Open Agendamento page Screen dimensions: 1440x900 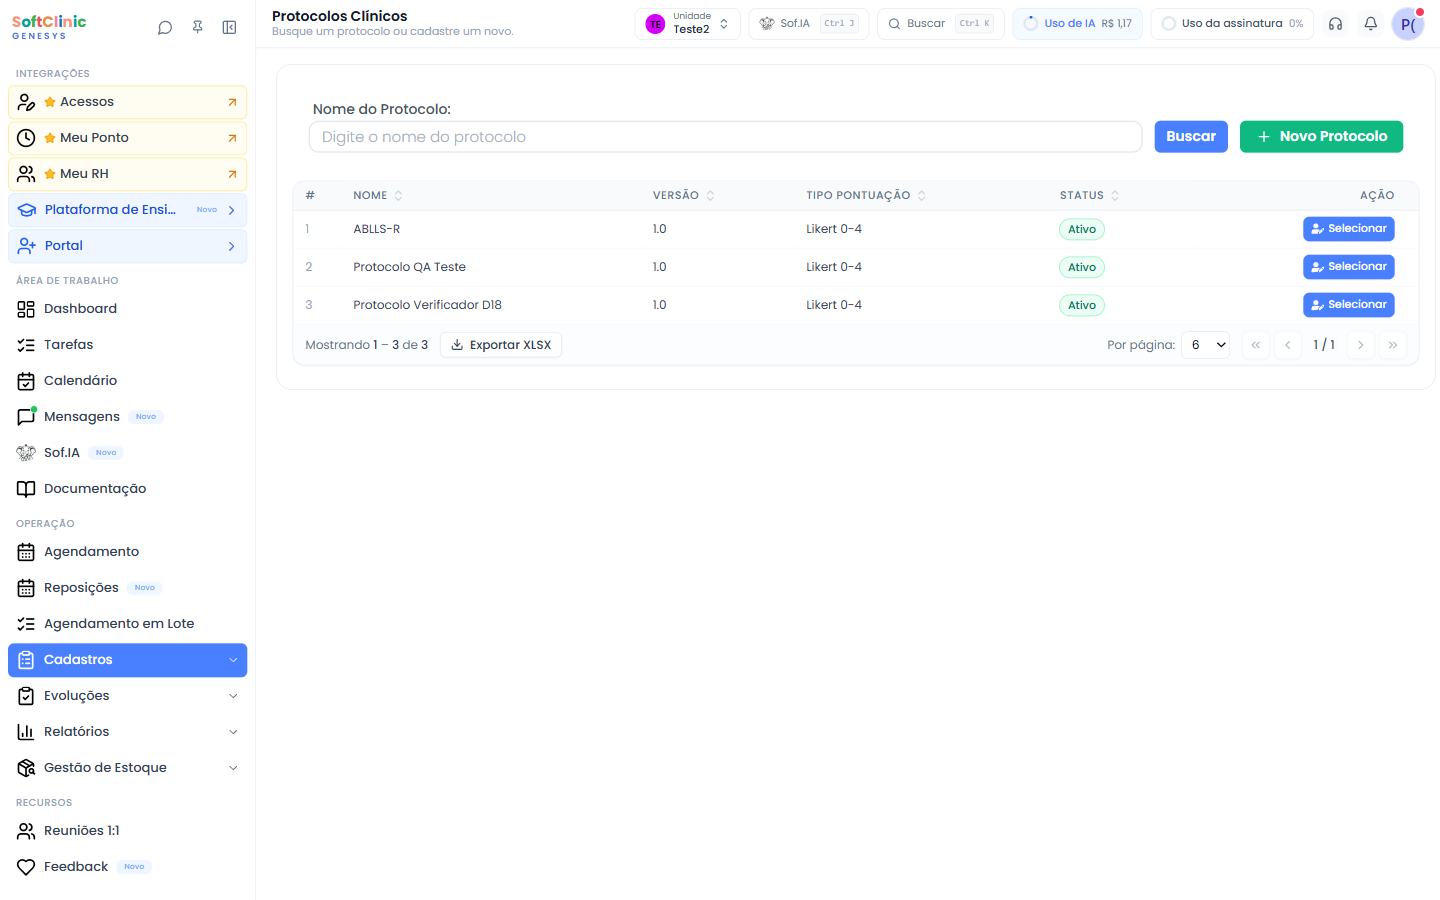click(x=128, y=552)
